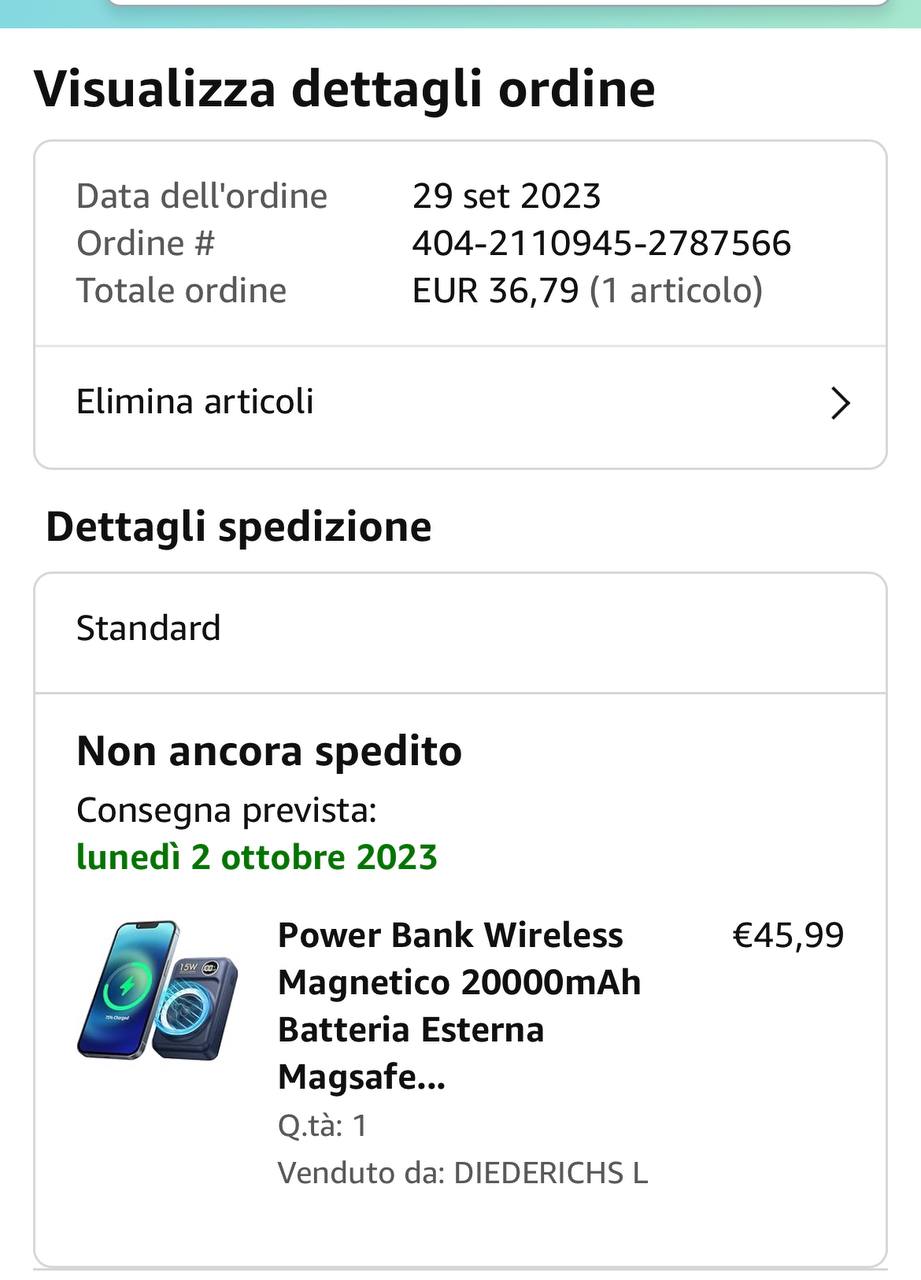The width and height of the screenshot is (921, 1280).
Task: Tap the EUR 36,79 order total
Action: coord(495,290)
